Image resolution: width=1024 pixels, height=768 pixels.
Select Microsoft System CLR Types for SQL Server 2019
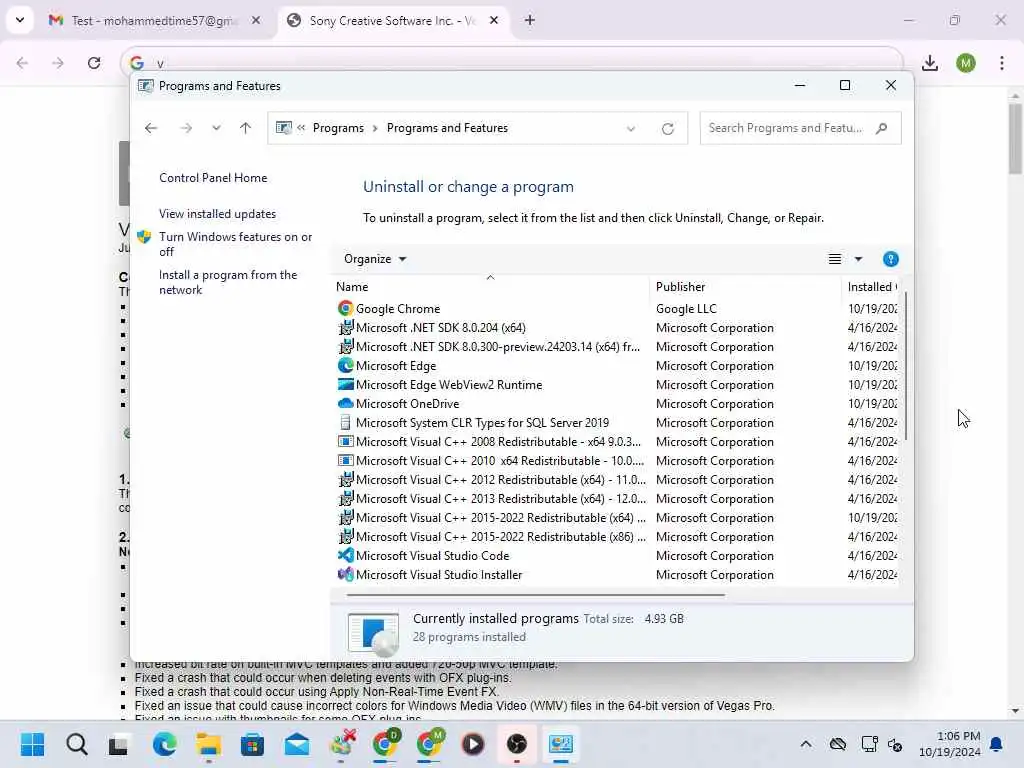click(x=616, y=423)
